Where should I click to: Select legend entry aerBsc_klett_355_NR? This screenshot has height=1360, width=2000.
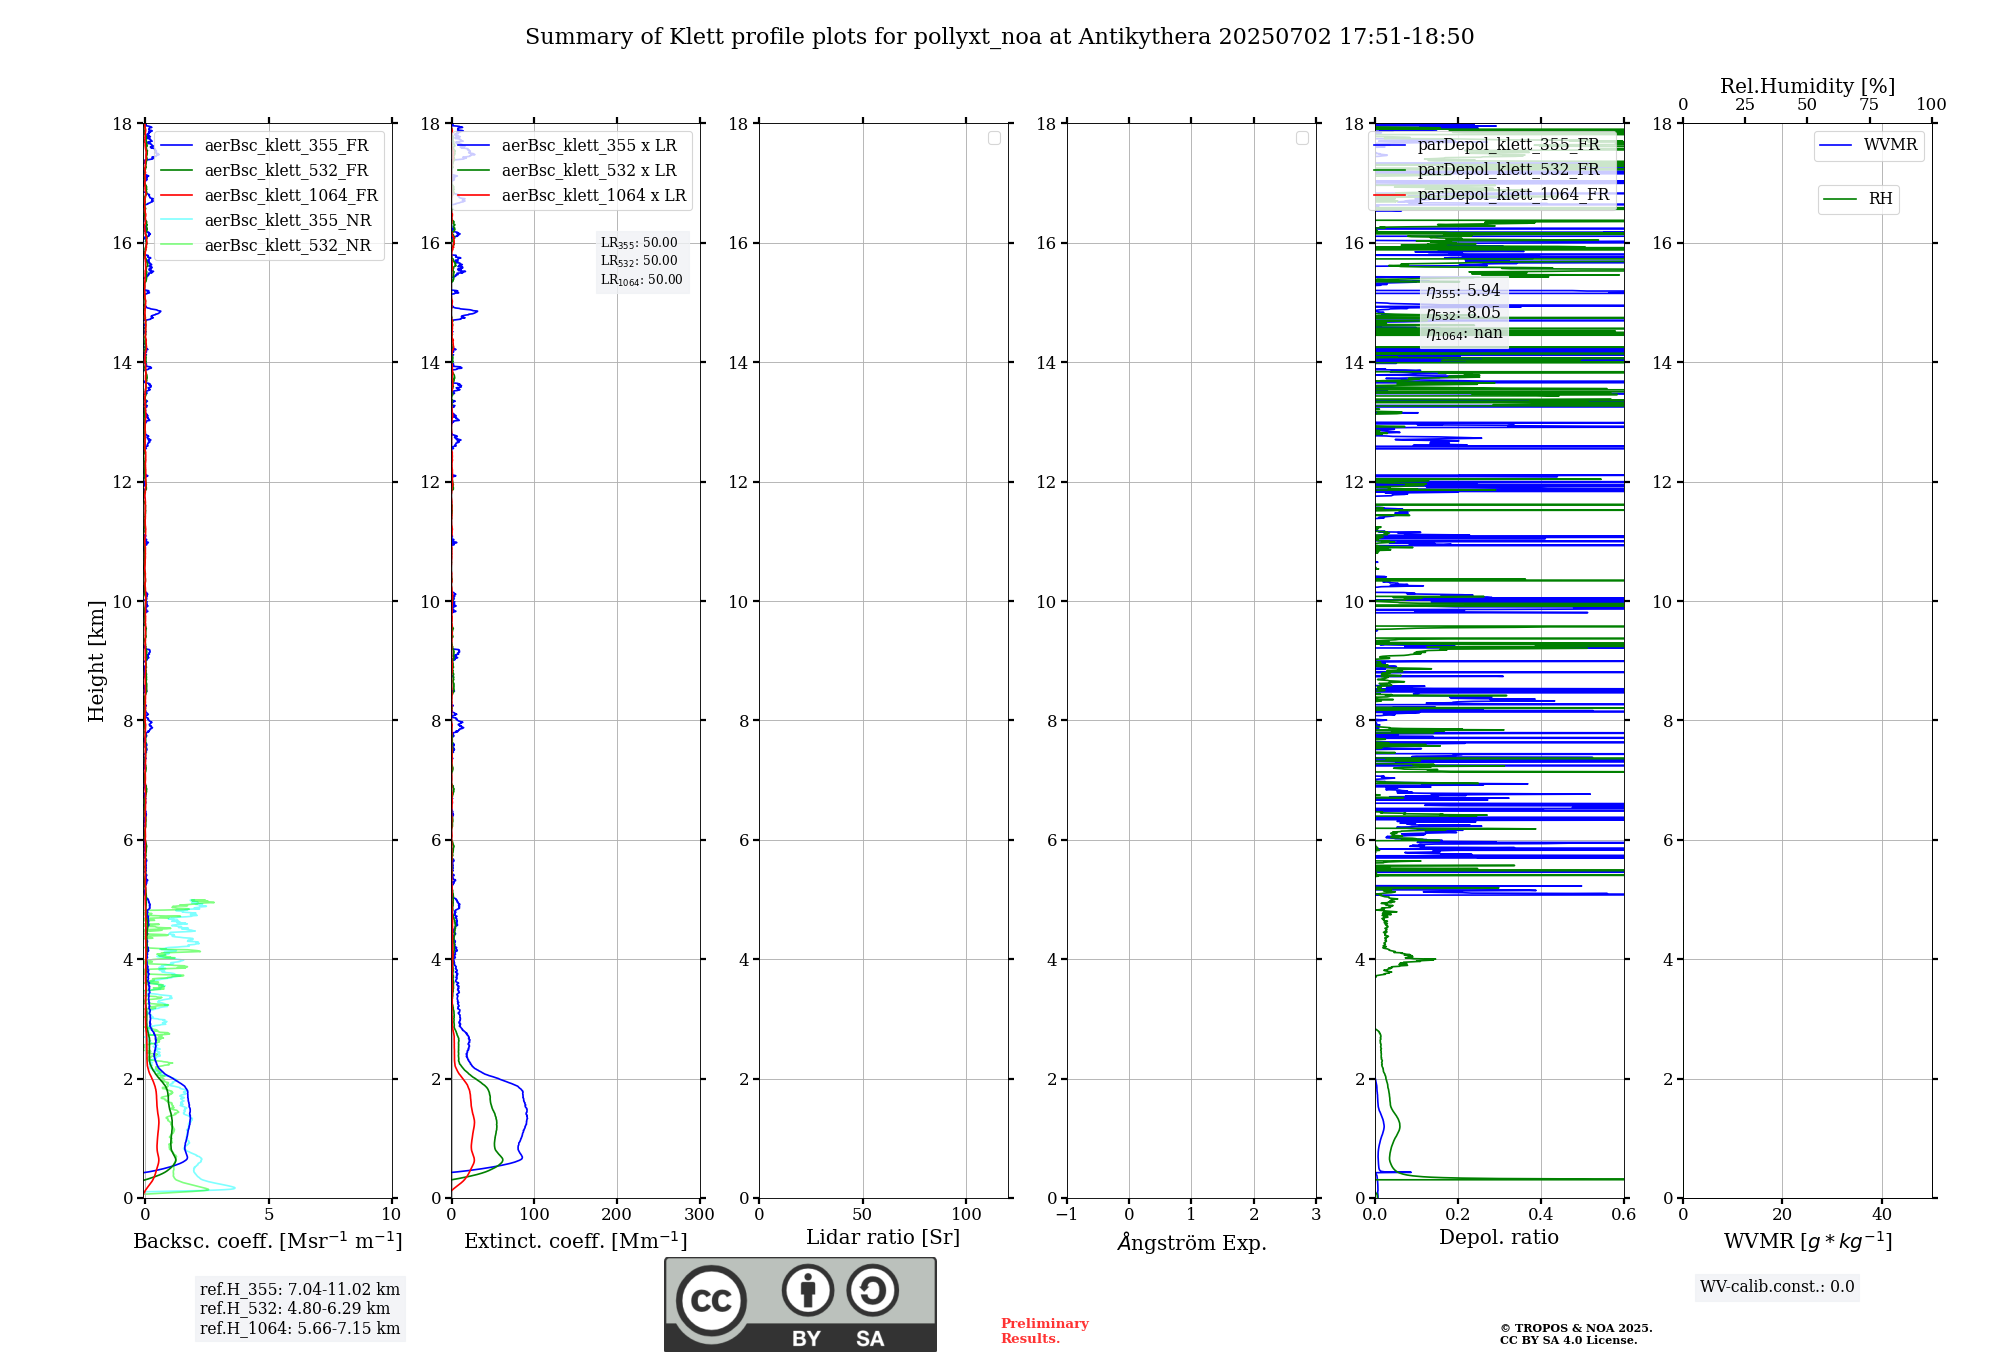[288, 221]
